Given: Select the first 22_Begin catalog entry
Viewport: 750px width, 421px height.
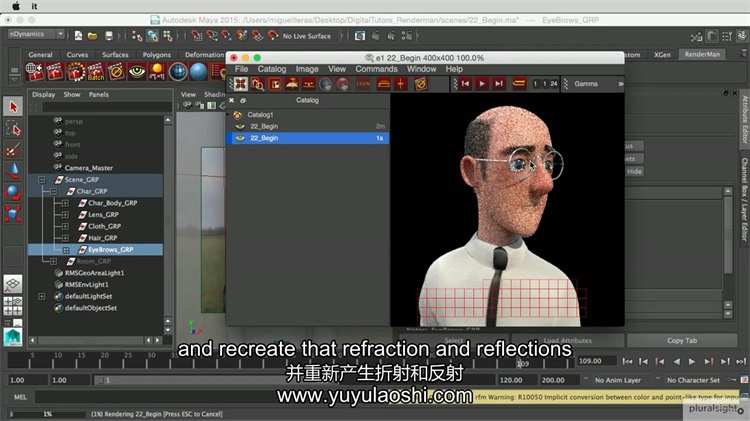Looking at the screenshot, I should [x=308, y=126].
